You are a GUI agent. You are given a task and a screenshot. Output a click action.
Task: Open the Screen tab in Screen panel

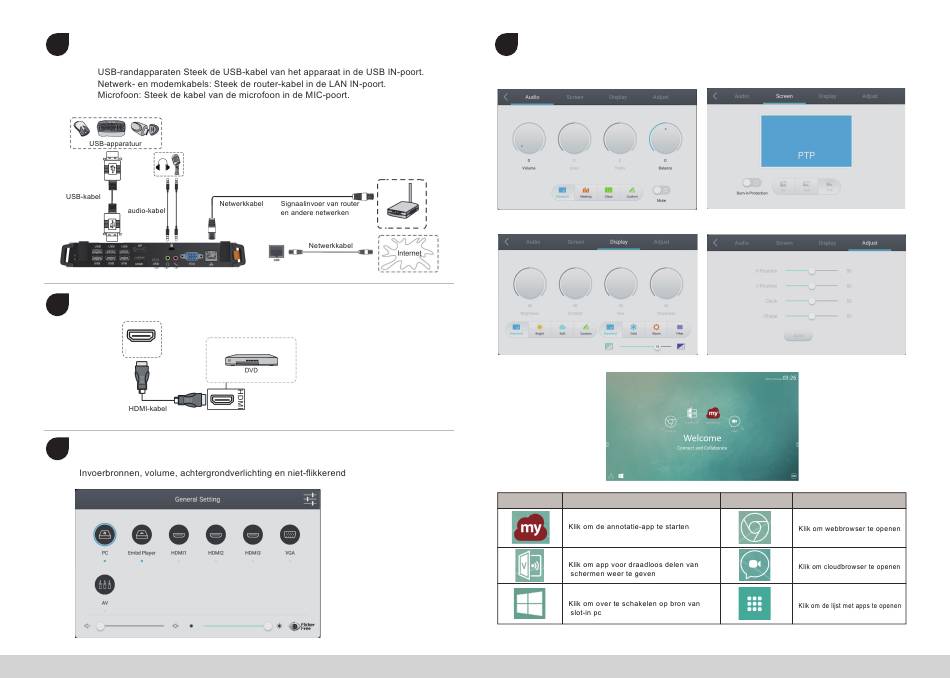coord(784,96)
